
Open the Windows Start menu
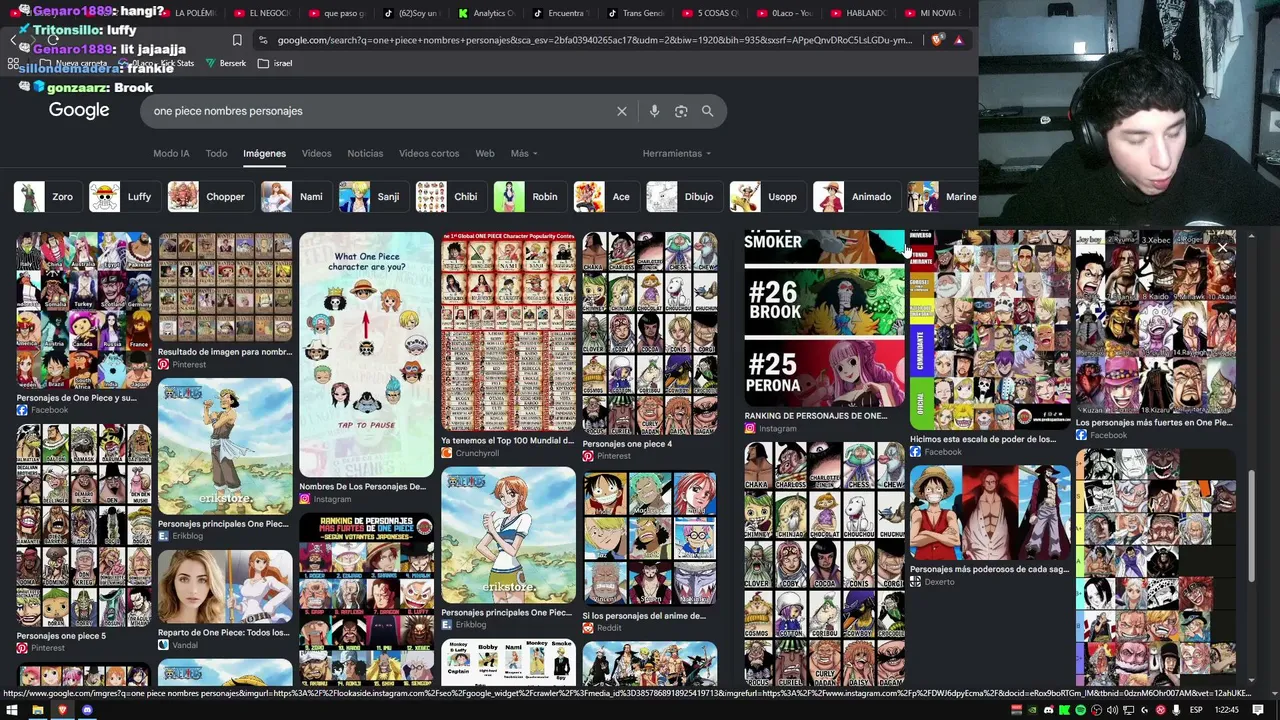click(x=12, y=710)
